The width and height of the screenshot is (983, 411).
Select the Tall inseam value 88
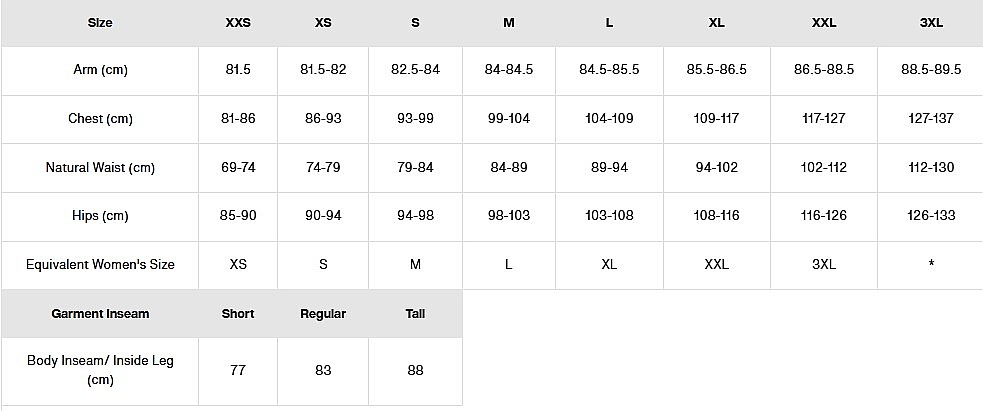(416, 370)
